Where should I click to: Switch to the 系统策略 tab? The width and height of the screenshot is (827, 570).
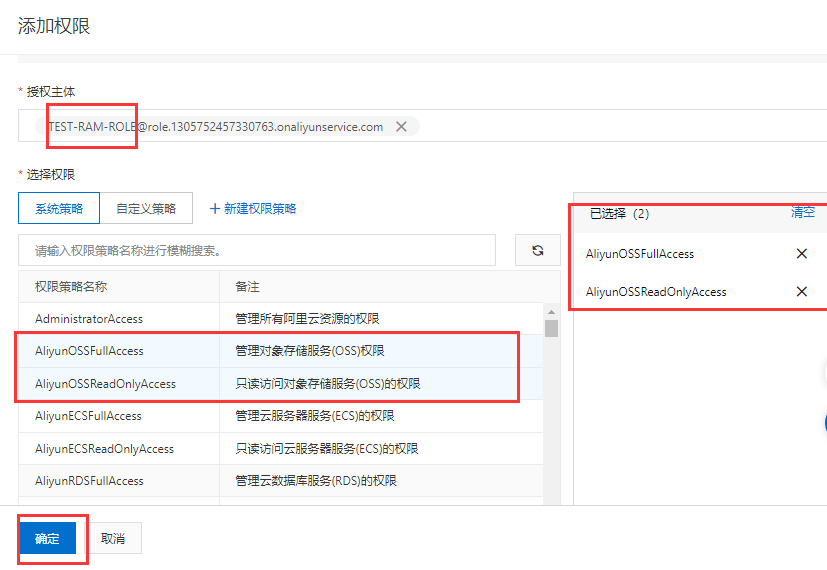59,208
